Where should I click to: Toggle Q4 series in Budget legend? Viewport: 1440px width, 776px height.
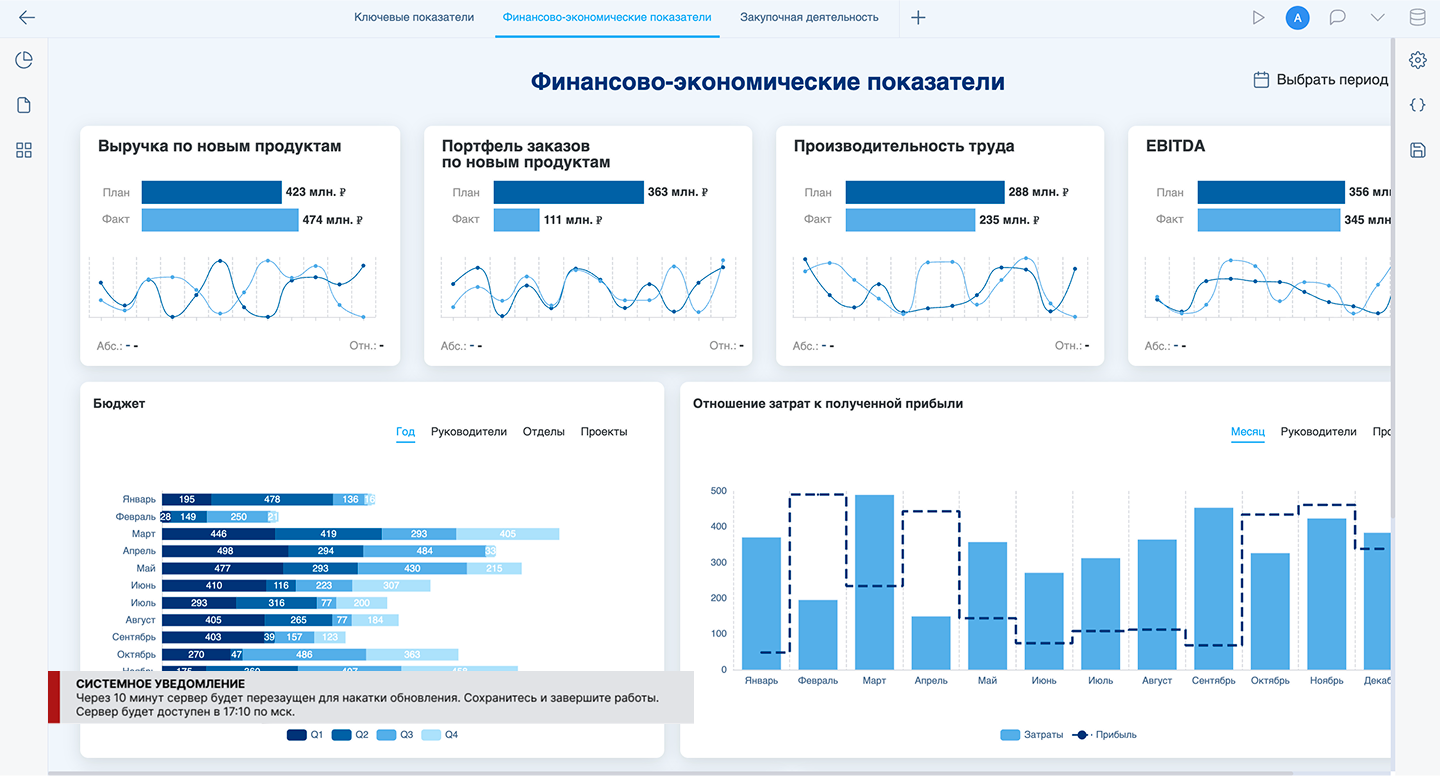[x=440, y=735]
